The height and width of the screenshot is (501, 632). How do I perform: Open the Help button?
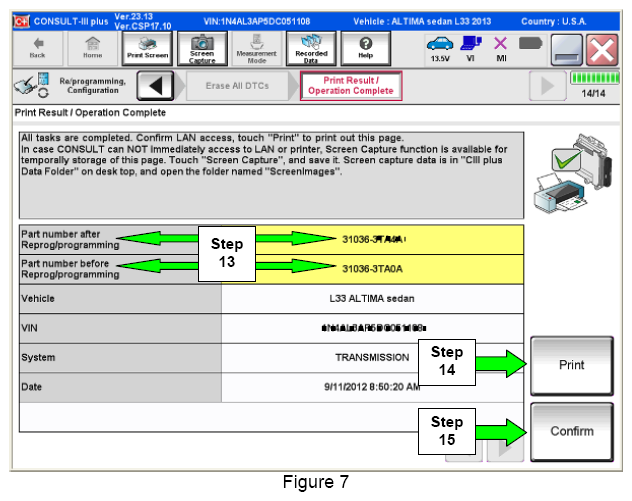366,48
